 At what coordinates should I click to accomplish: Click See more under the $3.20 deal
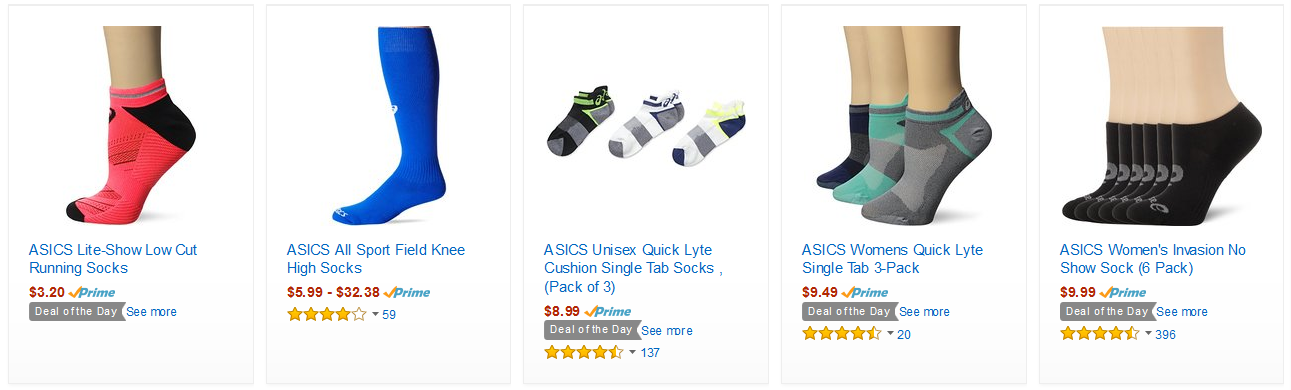coord(151,312)
